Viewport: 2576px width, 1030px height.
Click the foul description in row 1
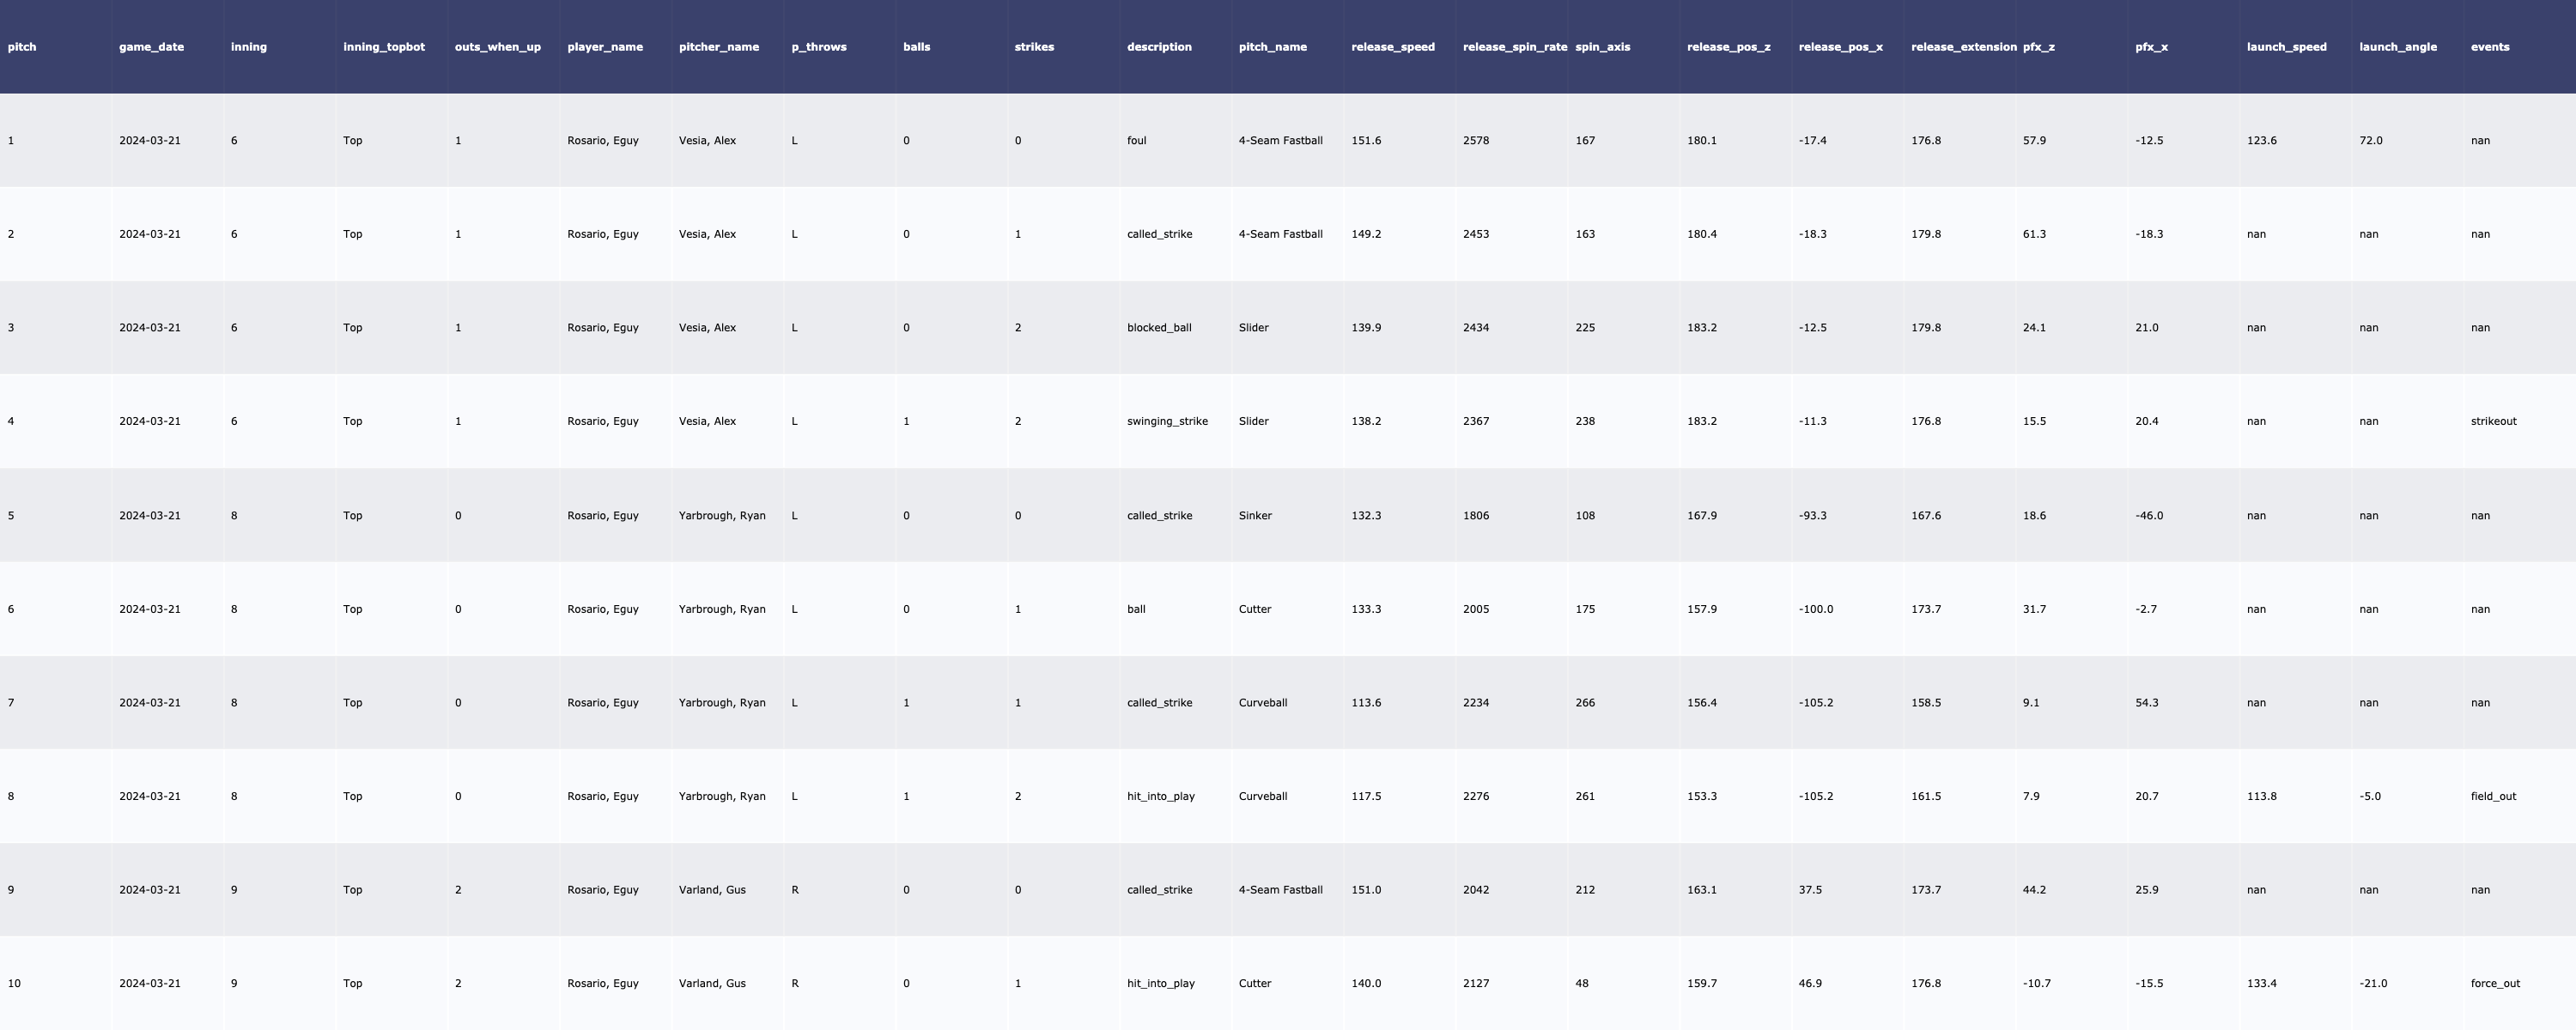tap(1136, 141)
